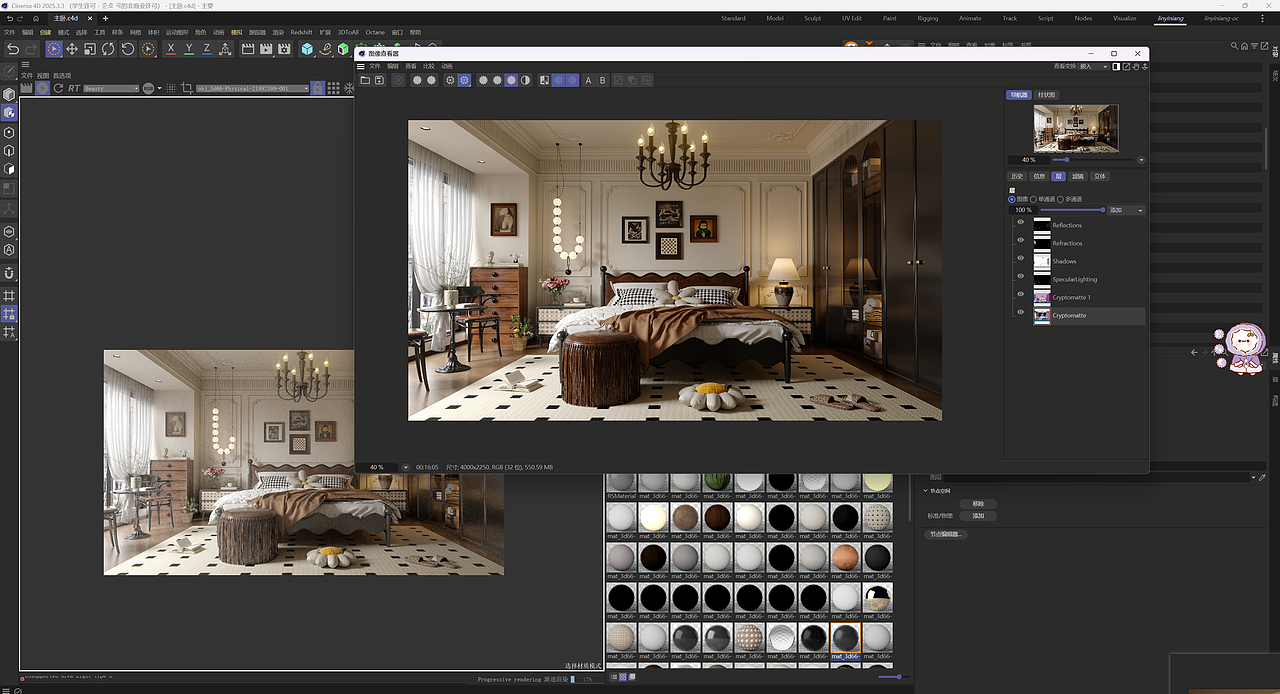The width and height of the screenshot is (1280, 694).
Task: Open the 添加 blend mode dropdown
Action: [1125, 210]
